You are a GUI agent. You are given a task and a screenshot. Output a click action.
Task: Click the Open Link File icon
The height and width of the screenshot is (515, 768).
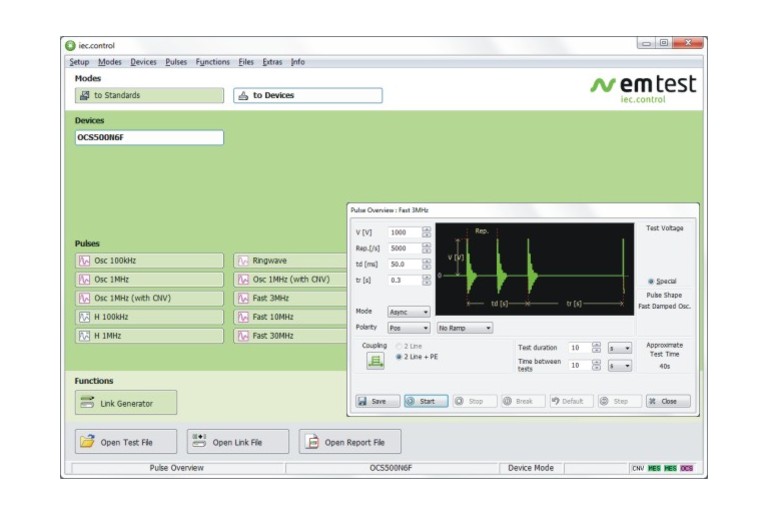[x=199, y=442]
